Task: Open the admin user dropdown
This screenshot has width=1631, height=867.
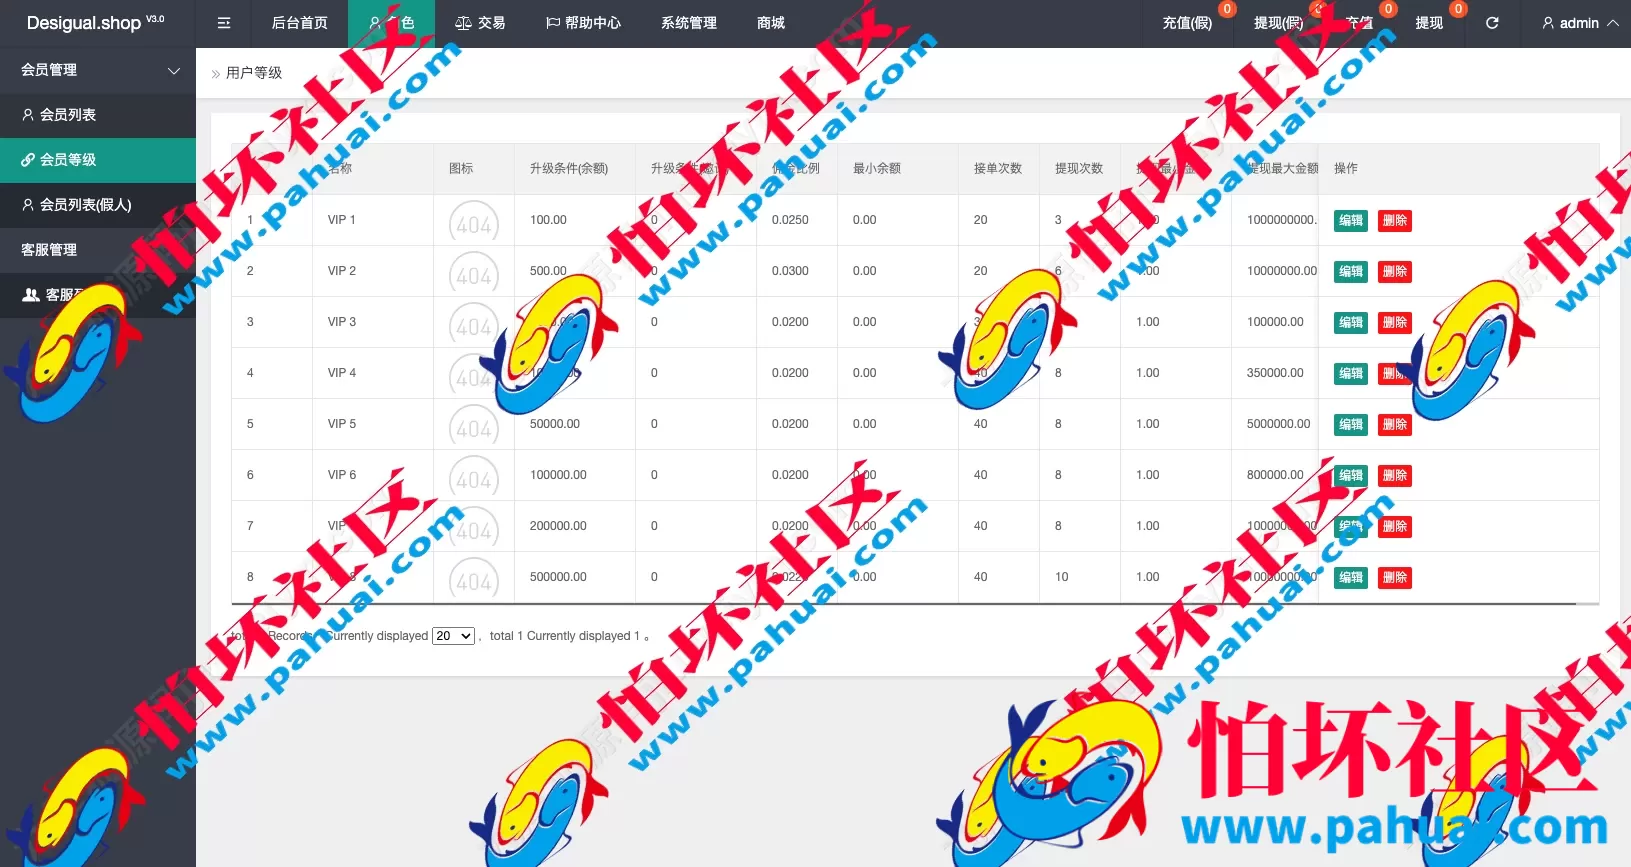Action: tap(1580, 23)
